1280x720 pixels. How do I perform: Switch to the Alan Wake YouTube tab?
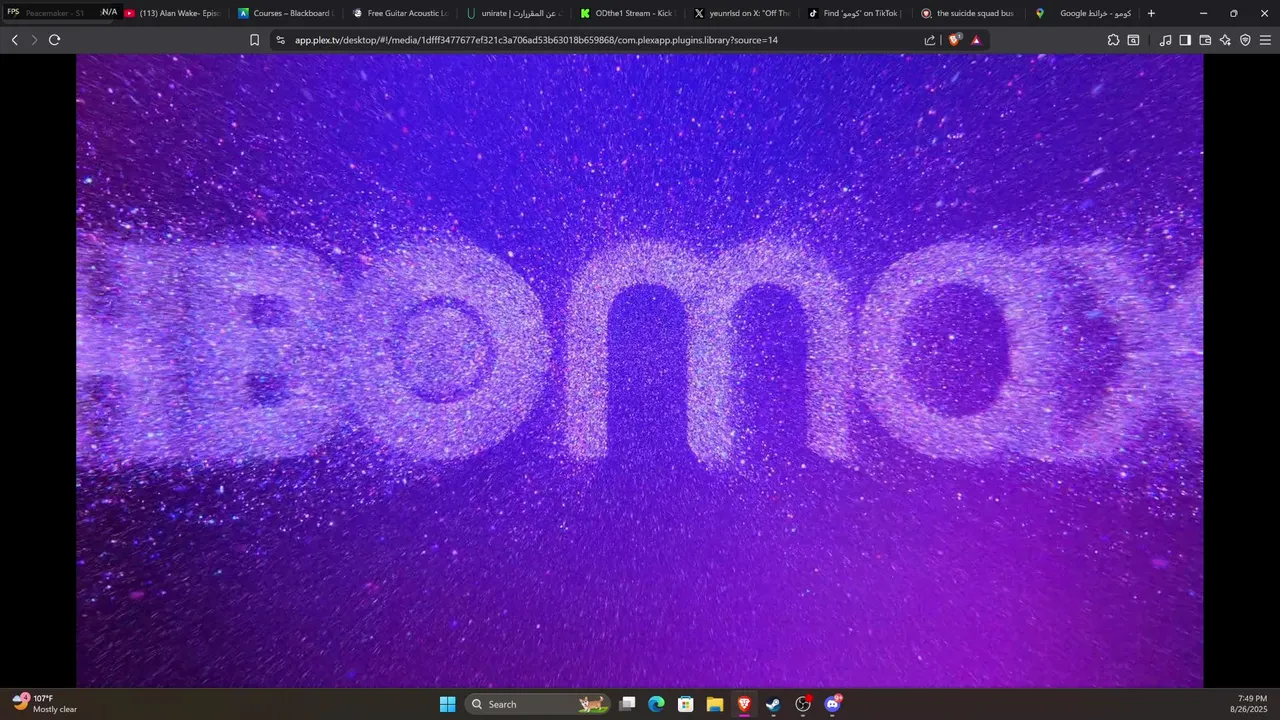(x=172, y=13)
